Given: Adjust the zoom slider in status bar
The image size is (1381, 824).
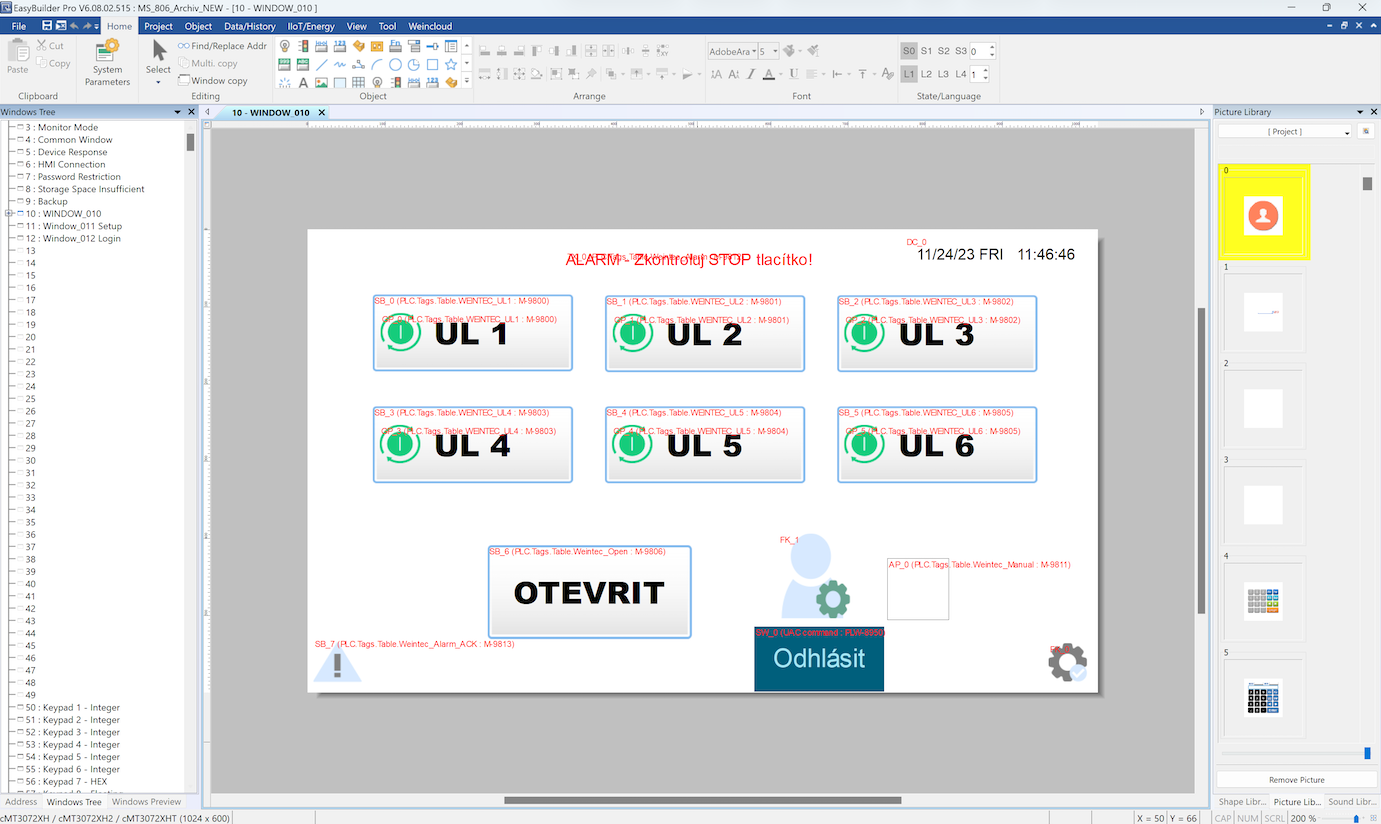Looking at the screenshot, I should (x=1356, y=818).
